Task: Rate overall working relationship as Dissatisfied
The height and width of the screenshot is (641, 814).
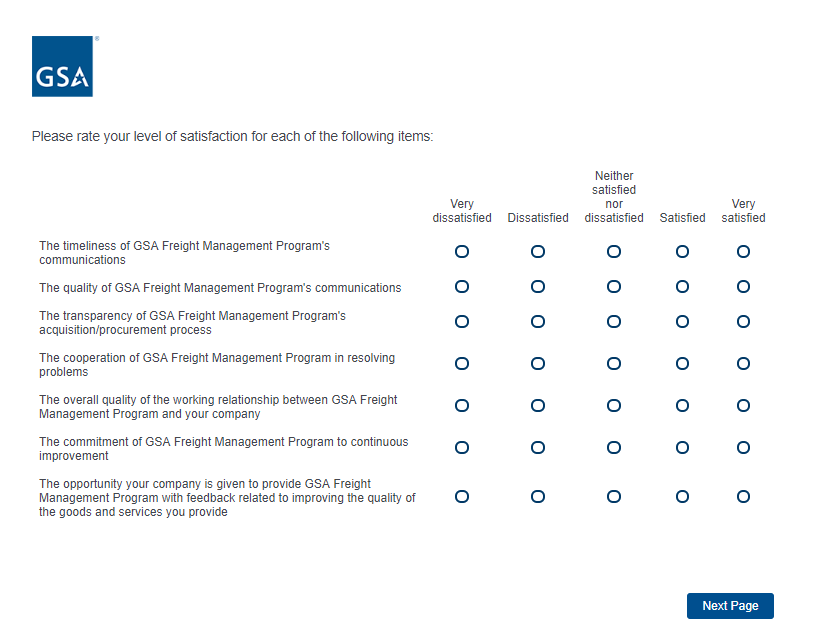Action: tap(538, 406)
